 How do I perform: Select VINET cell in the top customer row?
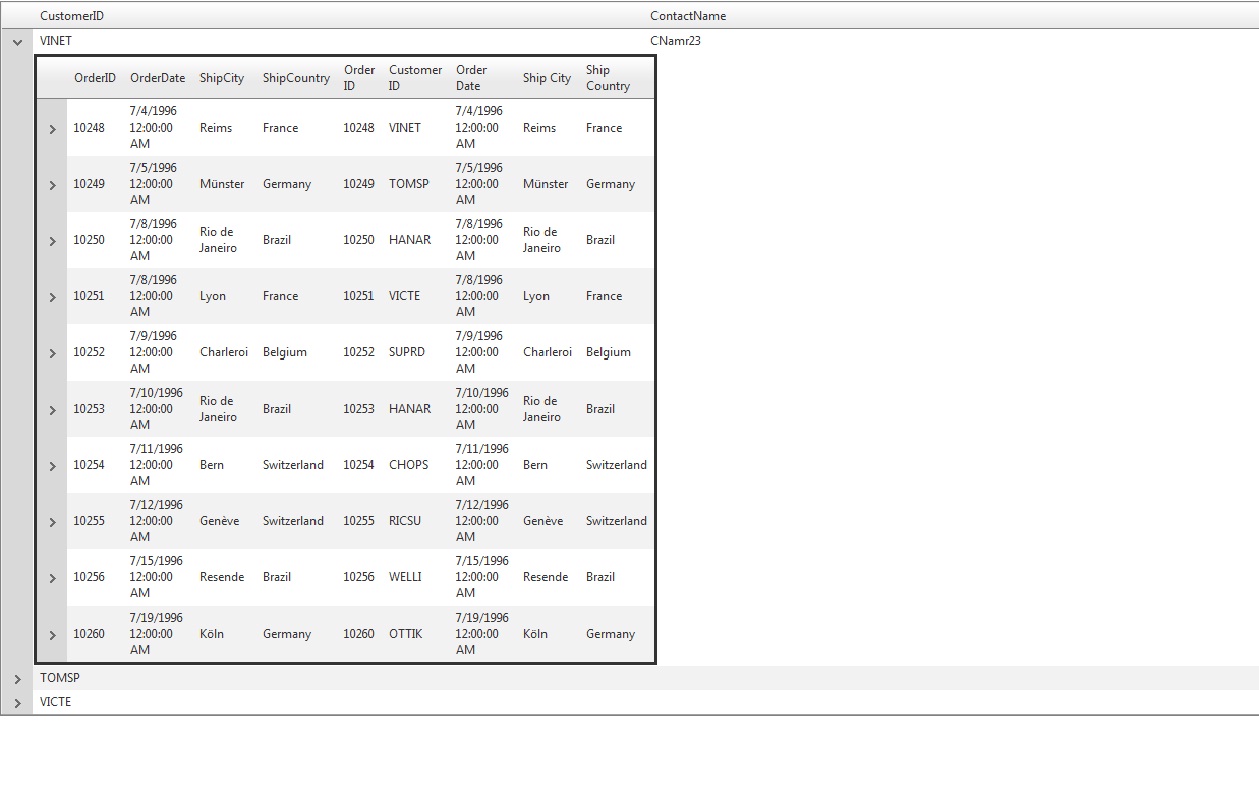(56, 42)
